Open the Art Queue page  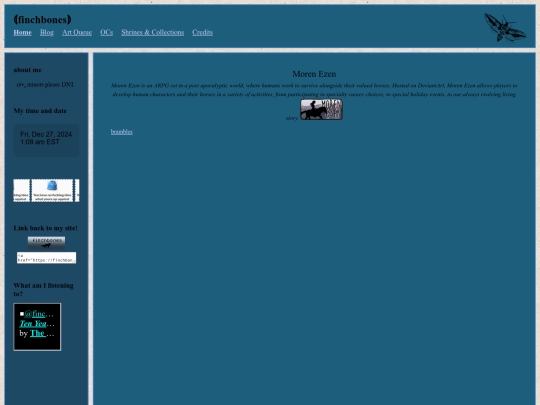click(77, 32)
